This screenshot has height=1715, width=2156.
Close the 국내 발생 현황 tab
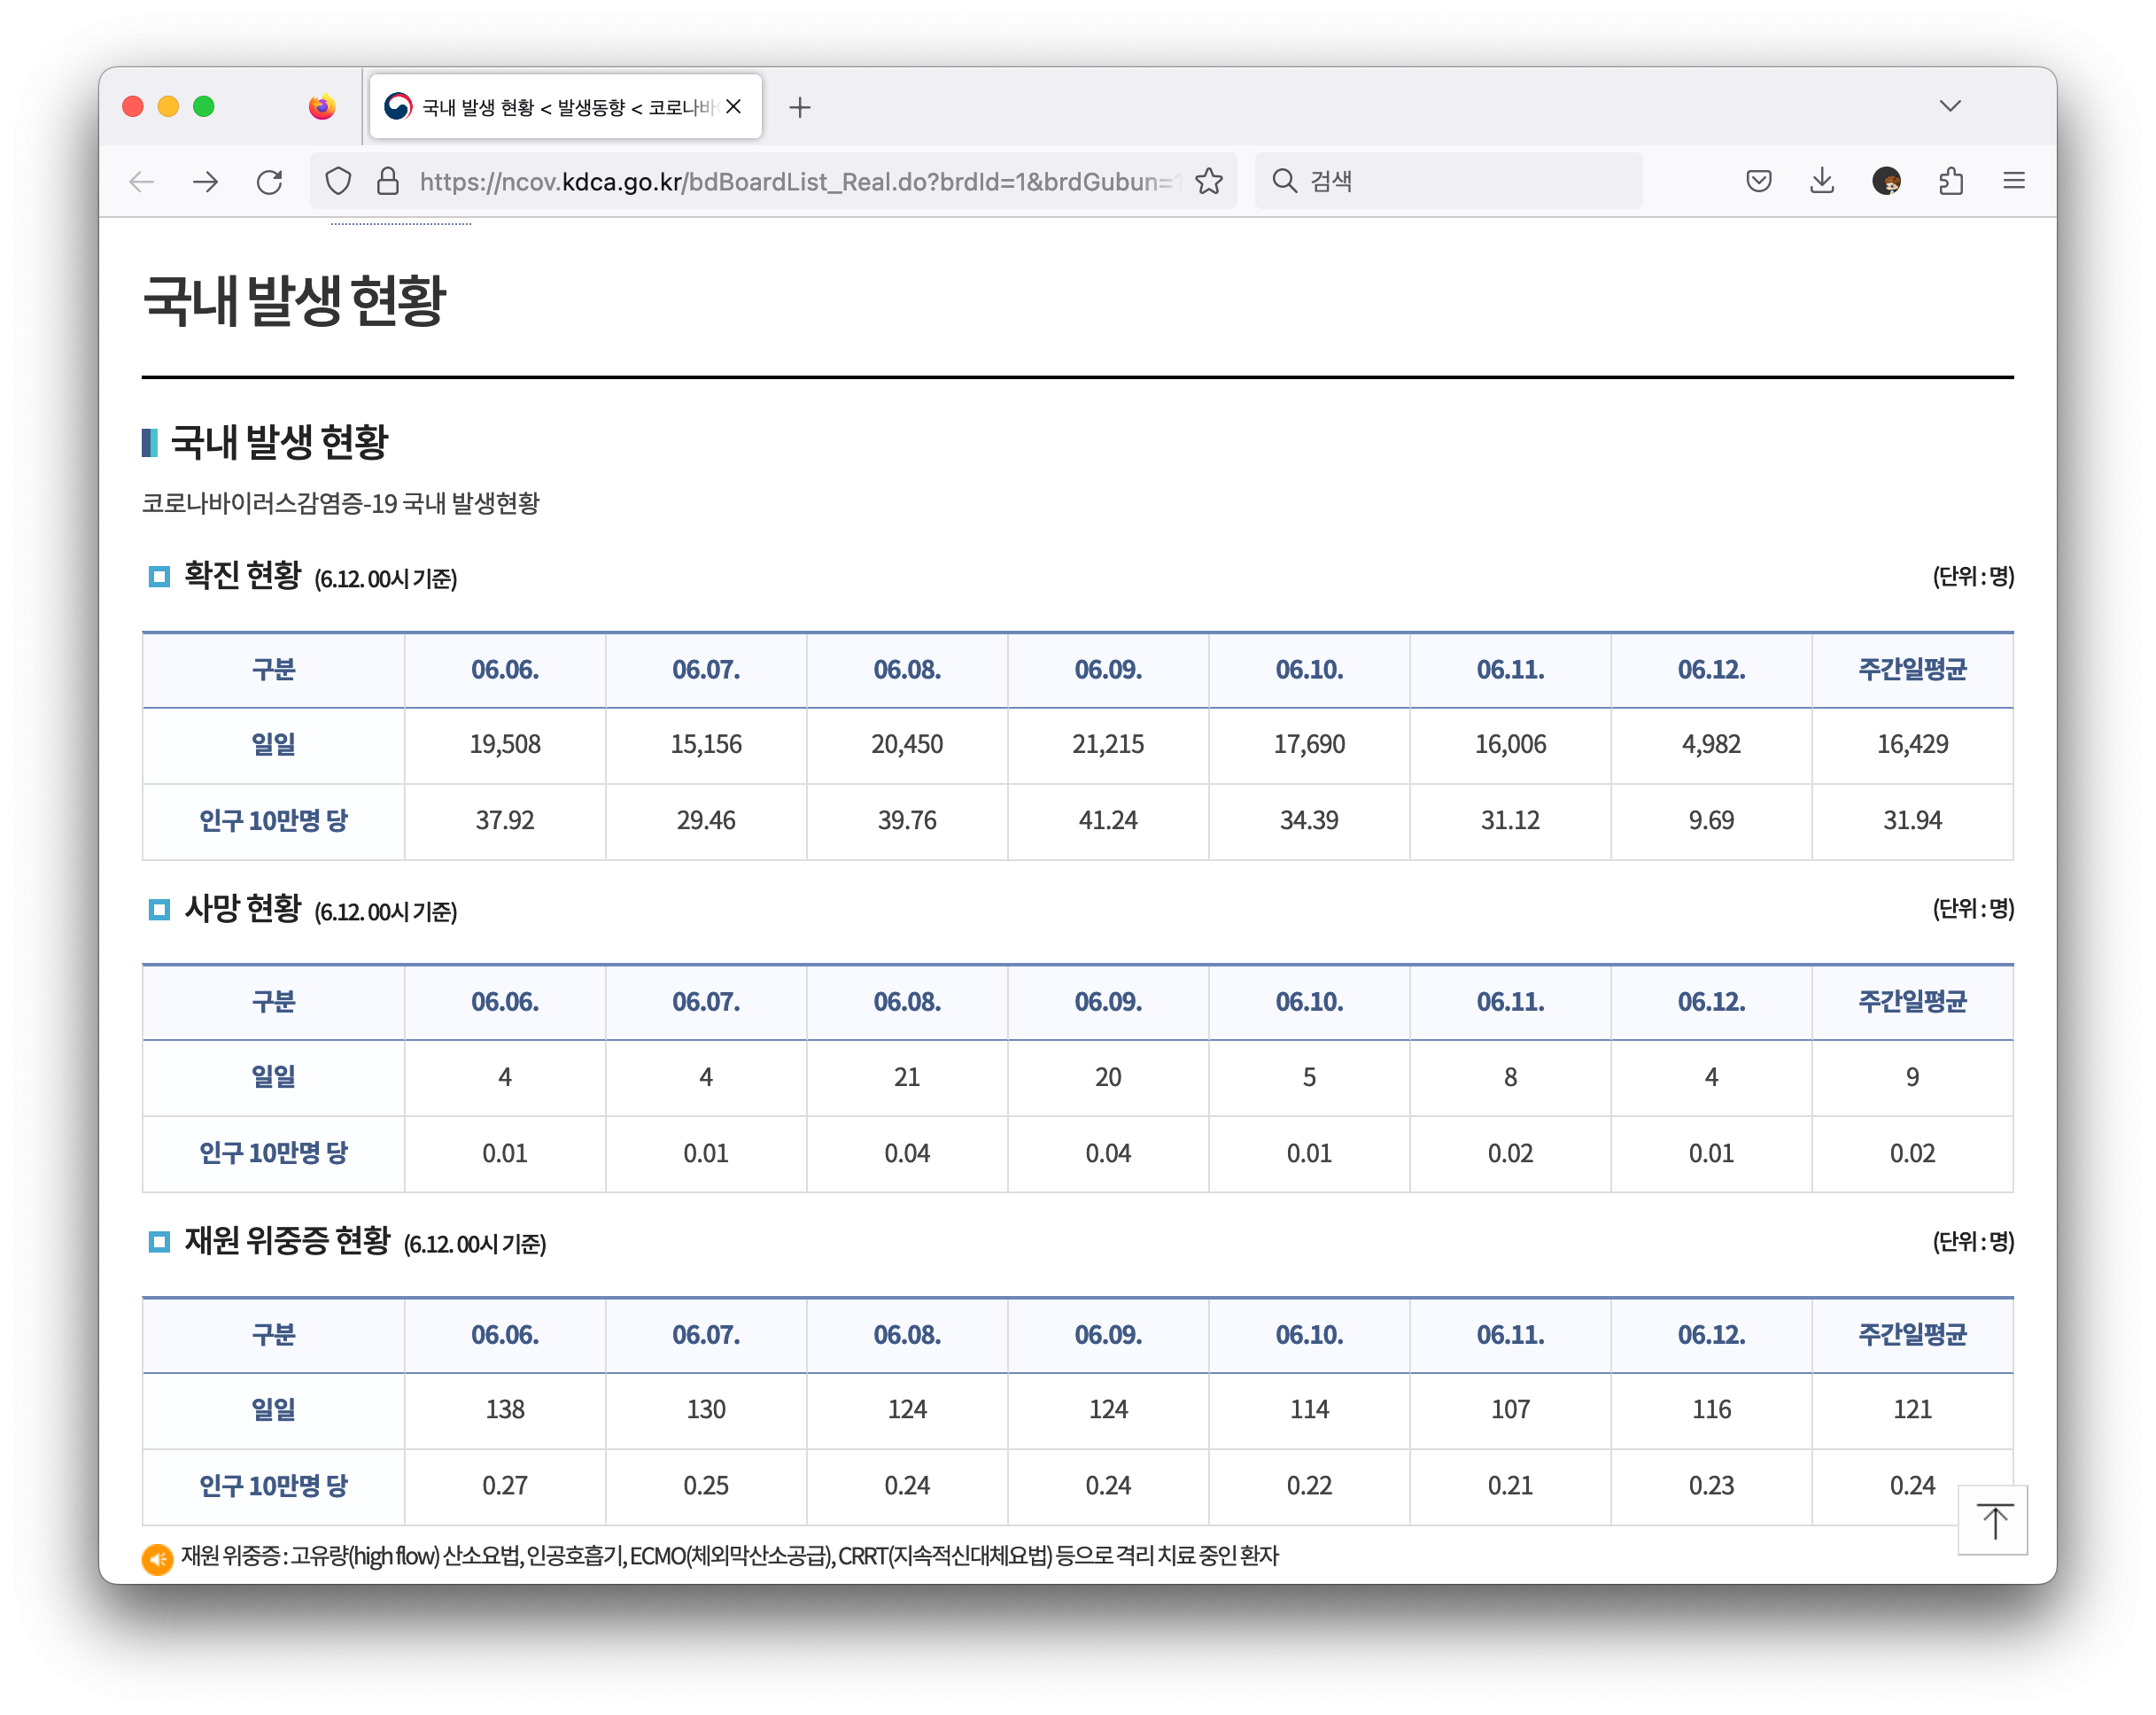734,107
